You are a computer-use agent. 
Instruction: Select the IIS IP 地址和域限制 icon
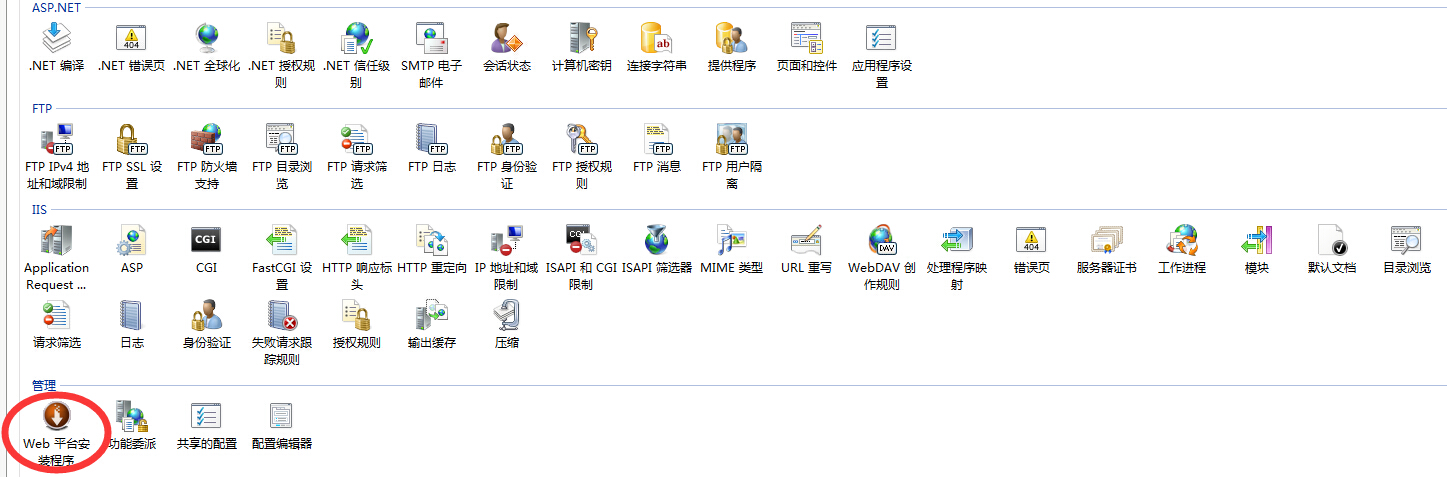click(507, 241)
